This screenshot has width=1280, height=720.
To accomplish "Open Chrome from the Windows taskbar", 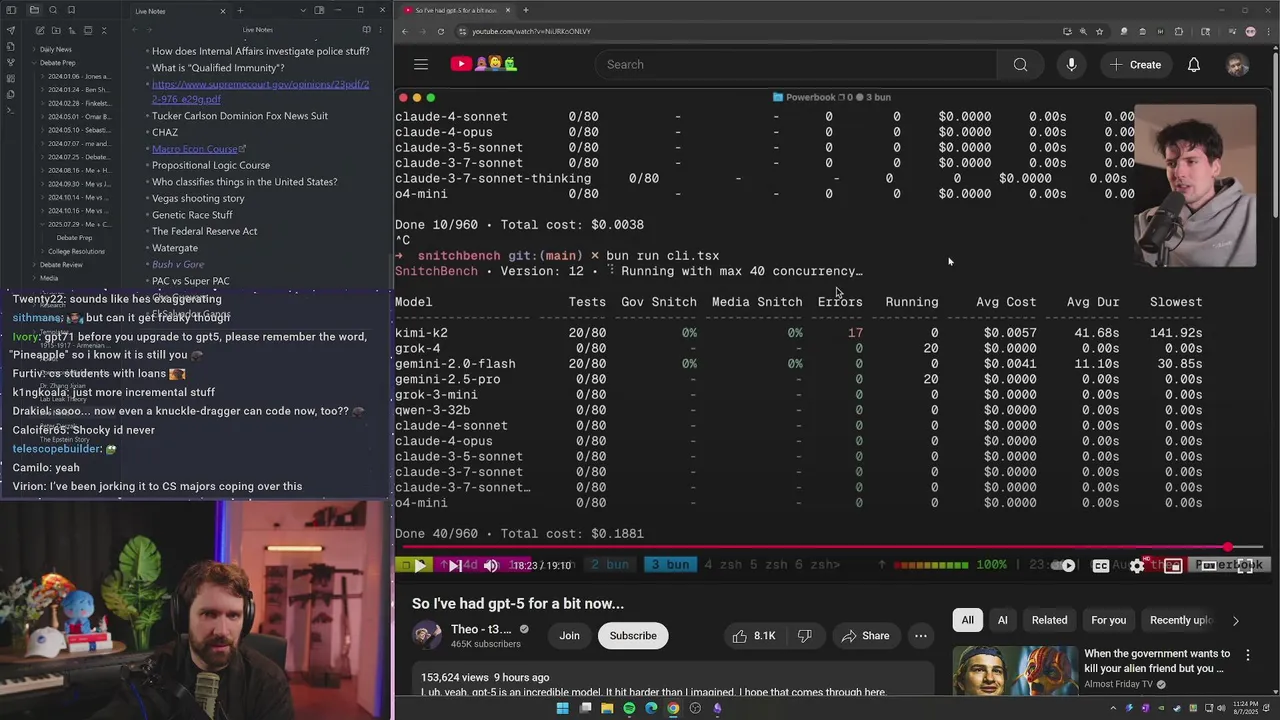I will coord(673,708).
